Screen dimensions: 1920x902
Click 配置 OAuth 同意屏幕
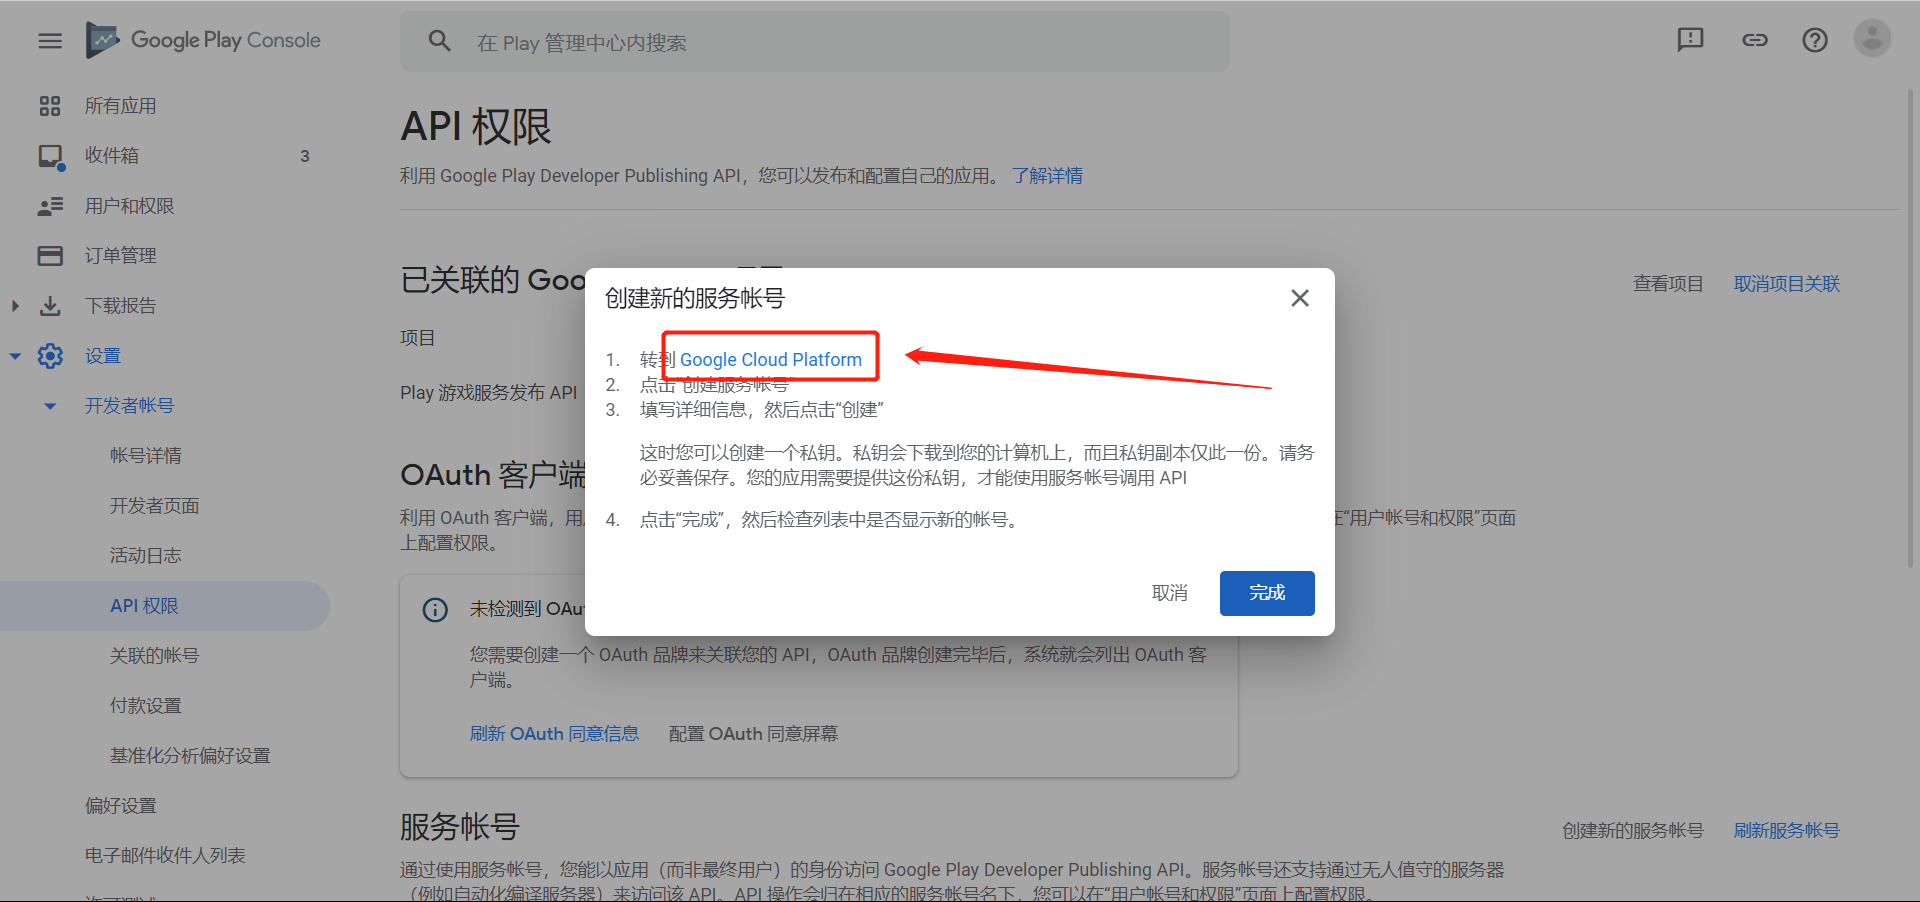pyautogui.click(x=753, y=734)
